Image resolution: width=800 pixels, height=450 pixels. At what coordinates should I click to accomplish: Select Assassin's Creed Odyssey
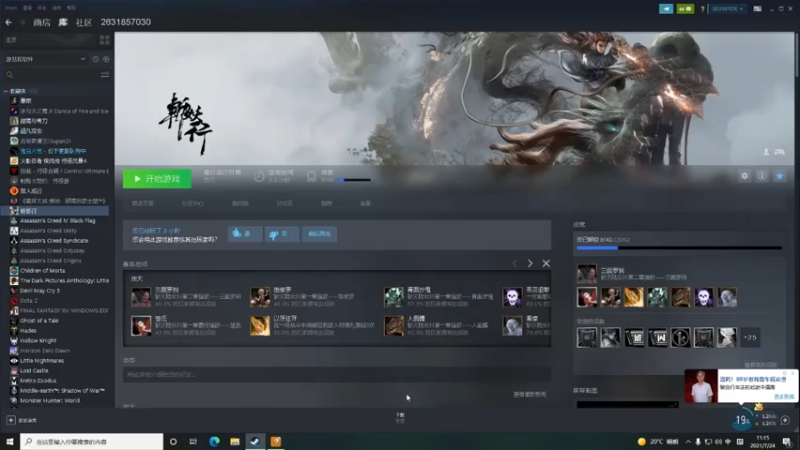[52, 251]
